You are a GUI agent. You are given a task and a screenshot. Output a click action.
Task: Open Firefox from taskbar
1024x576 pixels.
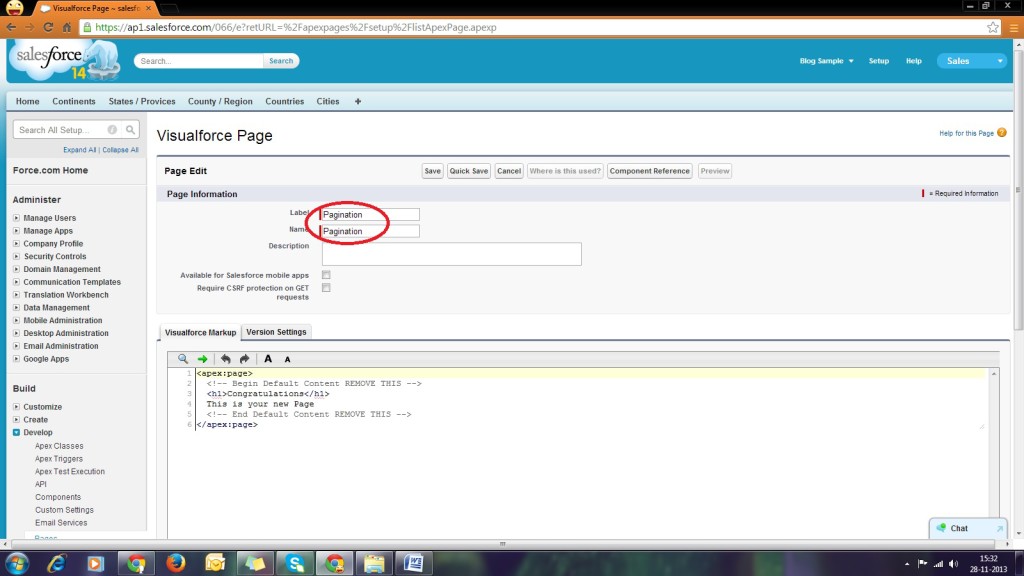175,563
